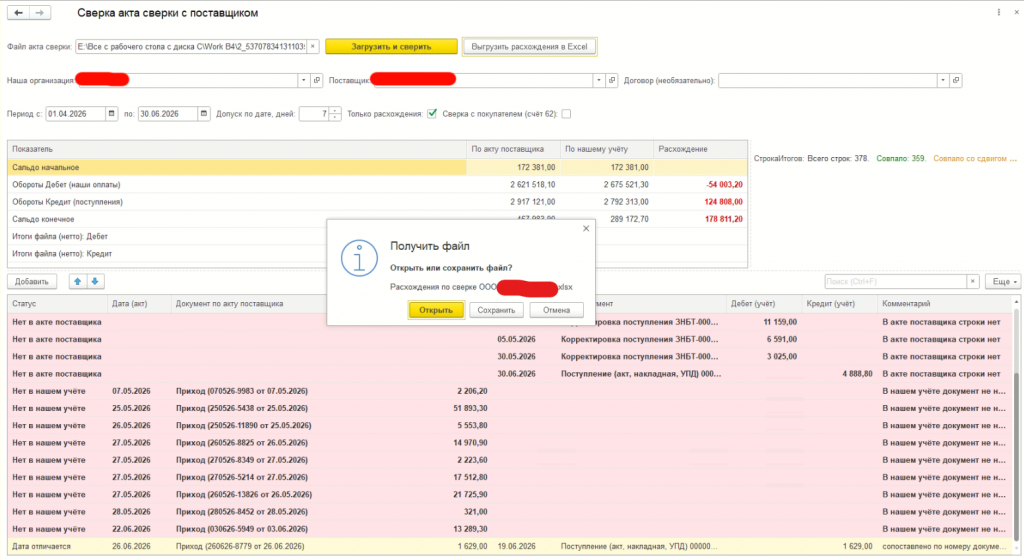Select the 'Дата отличается' status row
1024x558 pixels.
510,546
